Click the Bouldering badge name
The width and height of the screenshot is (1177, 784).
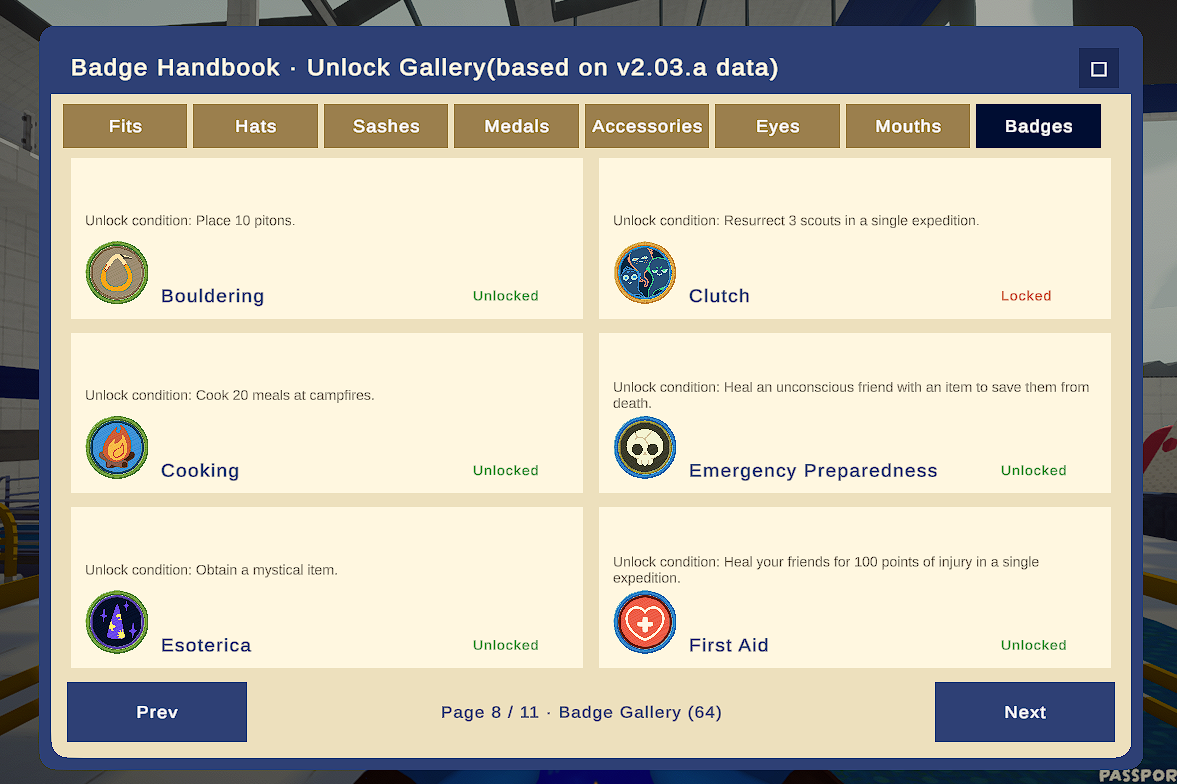(x=212, y=296)
